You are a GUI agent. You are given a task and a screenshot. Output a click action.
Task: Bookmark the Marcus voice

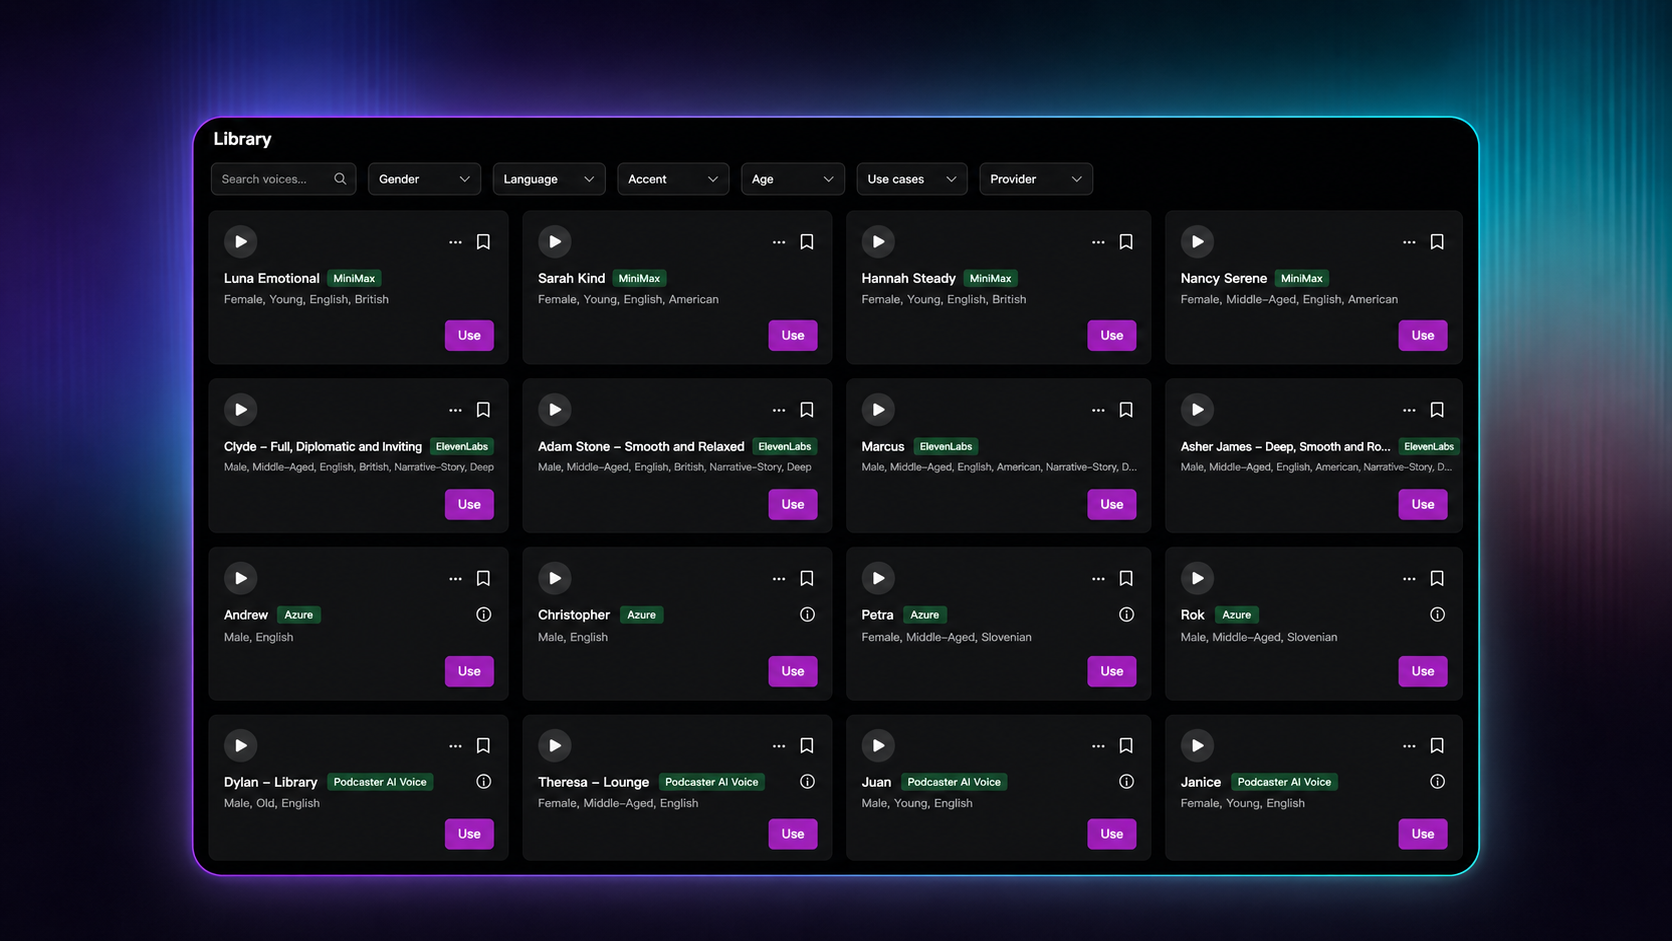click(x=1126, y=410)
